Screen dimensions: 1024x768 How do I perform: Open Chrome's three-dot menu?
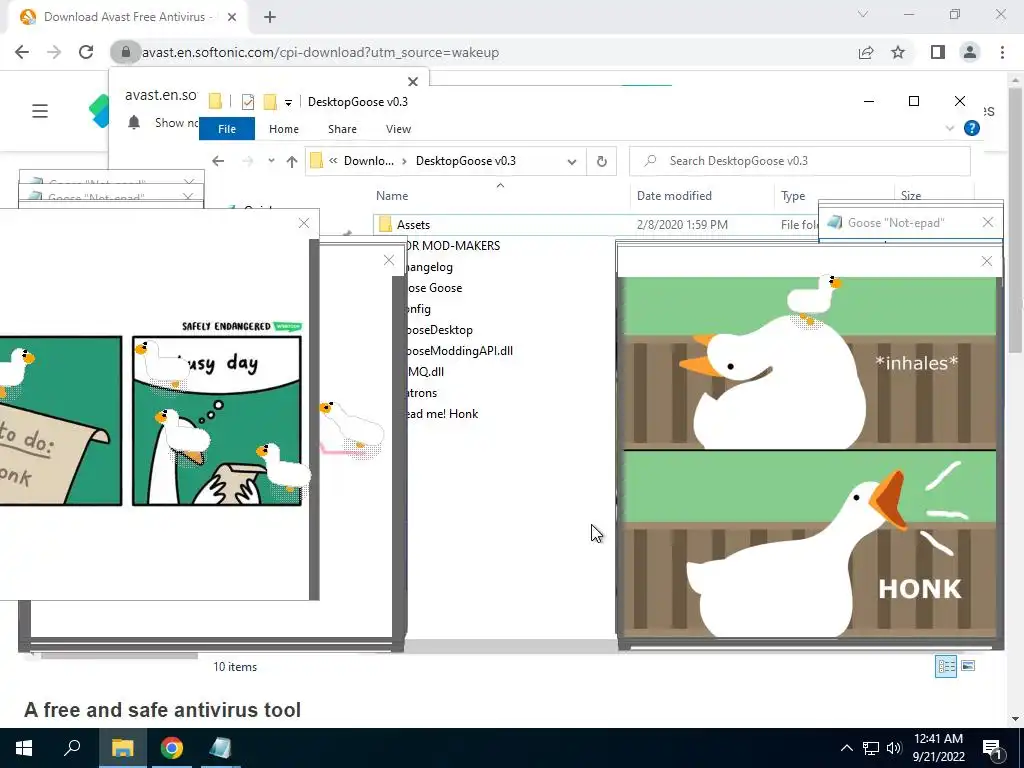(x=1002, y=52)
